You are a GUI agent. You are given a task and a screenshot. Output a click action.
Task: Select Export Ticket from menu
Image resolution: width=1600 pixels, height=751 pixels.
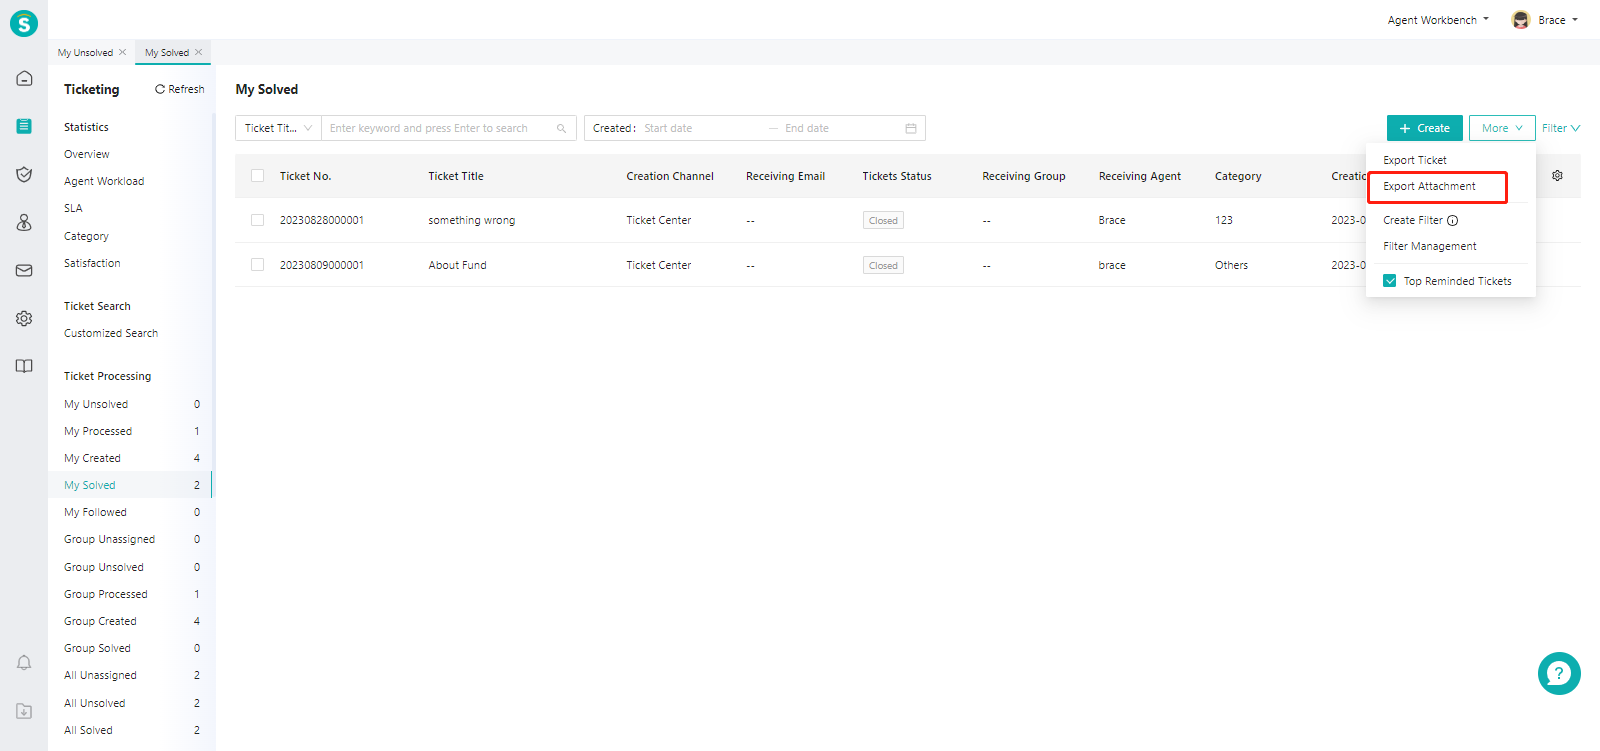[1415, 160]
